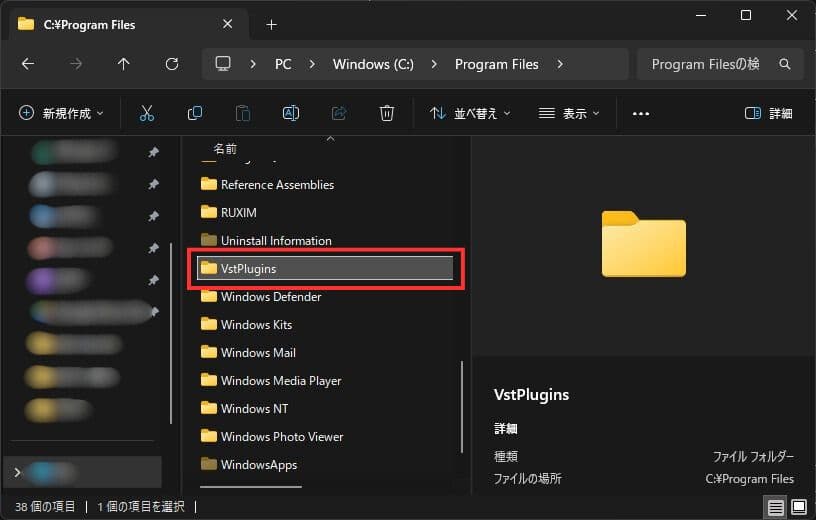Screen dimensions: 816x520
Task: Open the more options ellipsis menu
Action: (641, 113)
